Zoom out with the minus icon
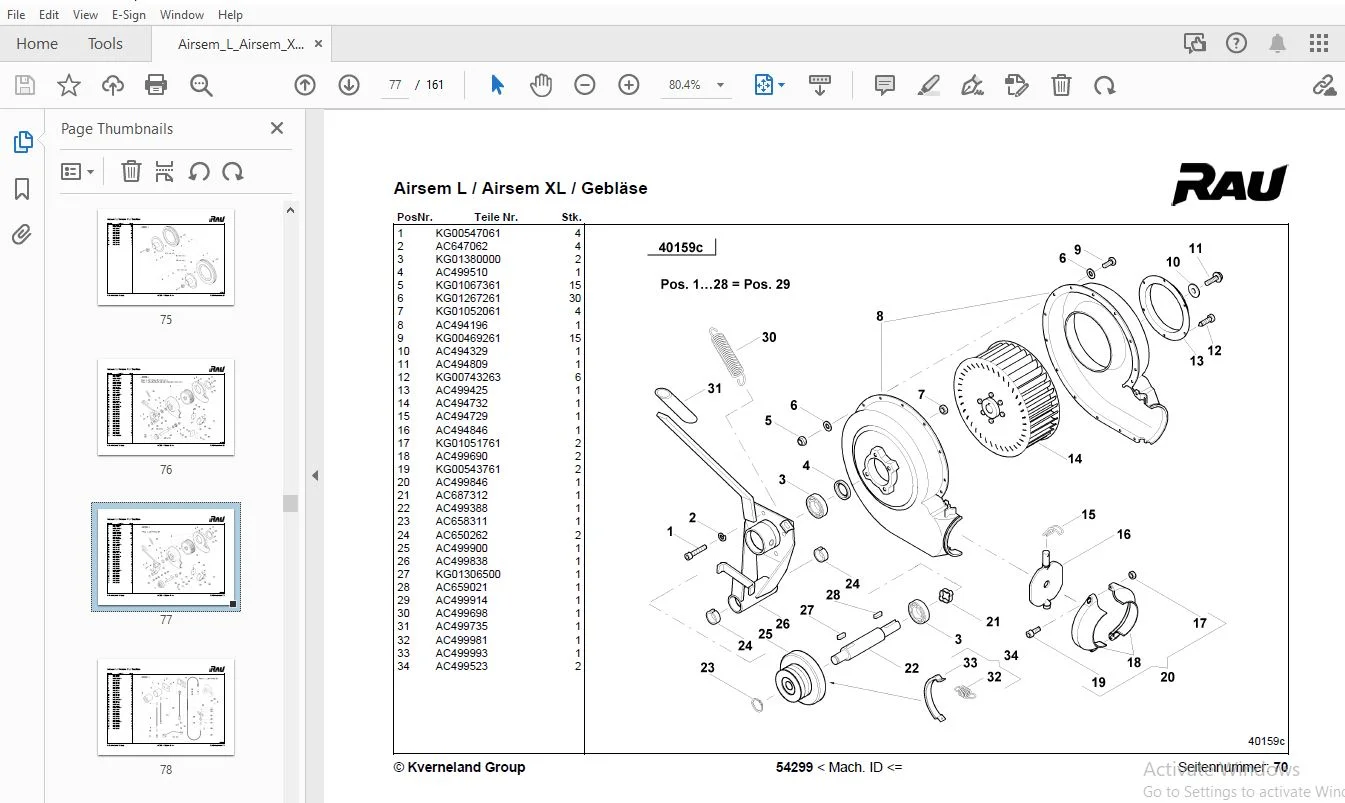The image size is (1345, 803). tap(585, 85)
